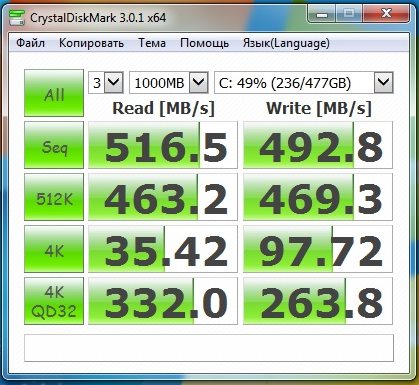
Task: Click the Seq read result 516.5
Action: (x=163, y=145)
